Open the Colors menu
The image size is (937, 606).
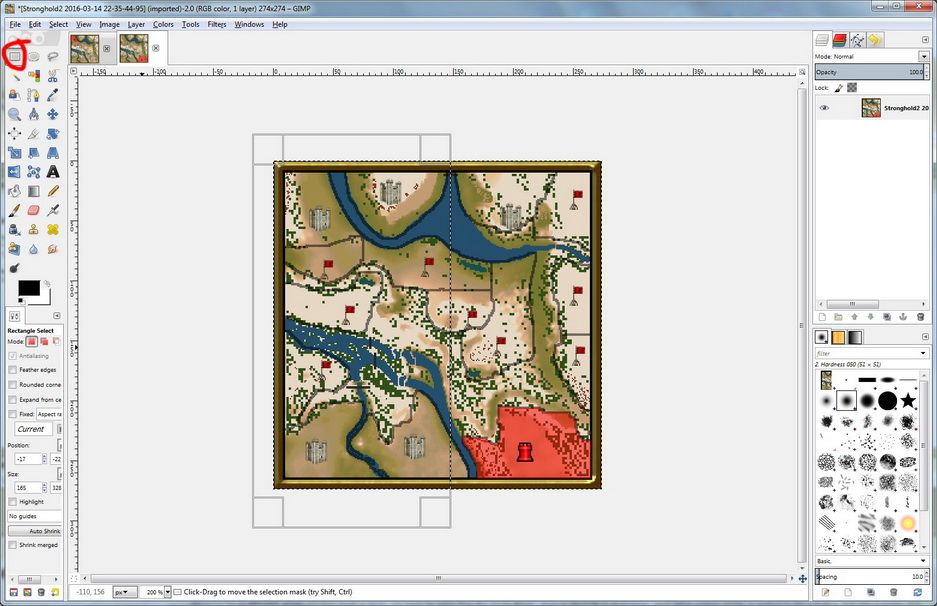pos(163,24)
